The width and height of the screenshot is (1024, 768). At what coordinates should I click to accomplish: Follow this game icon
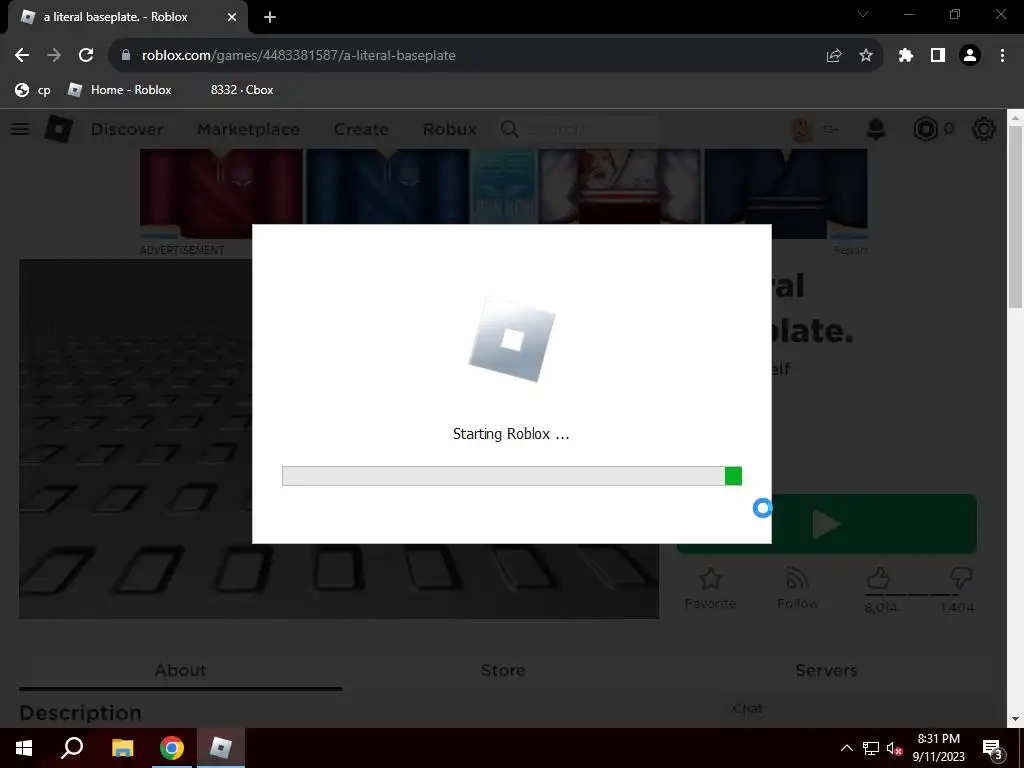click(797, 588)
